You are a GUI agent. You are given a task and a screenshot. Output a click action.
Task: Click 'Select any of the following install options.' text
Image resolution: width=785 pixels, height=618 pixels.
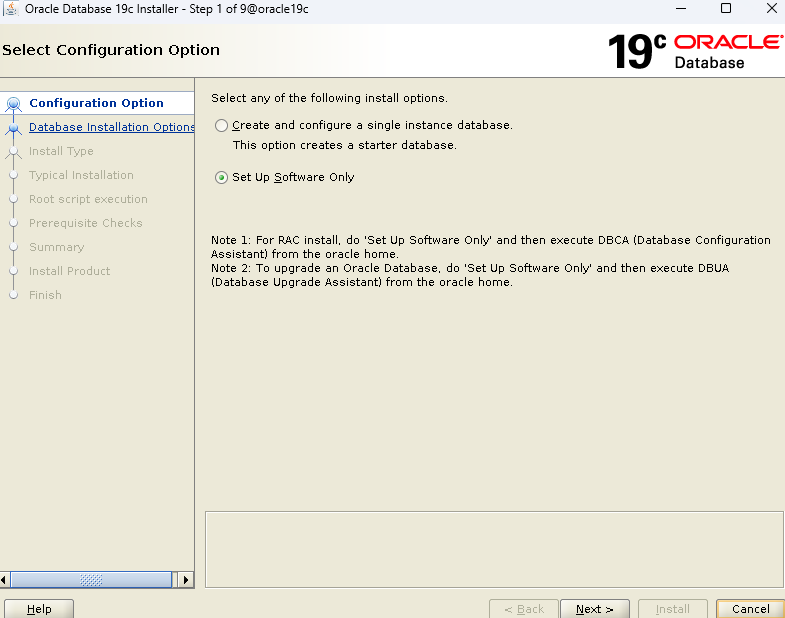tap(329, 98)
